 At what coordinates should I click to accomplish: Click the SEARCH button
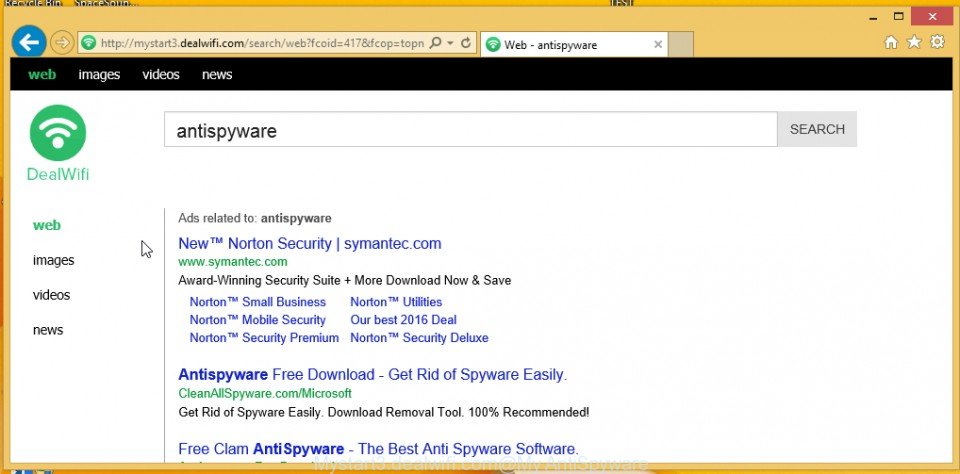click(817, 129)
